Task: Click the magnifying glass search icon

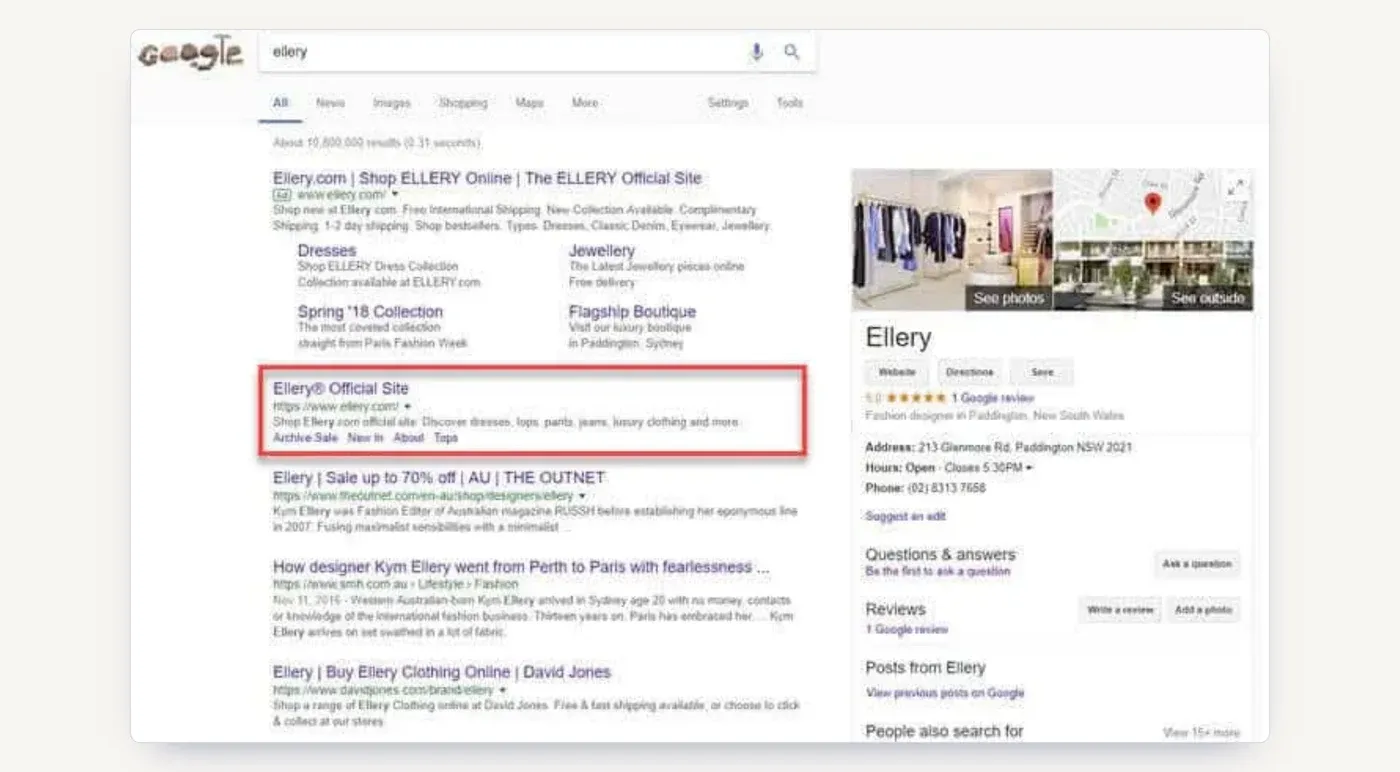Action: tap(792, 52)
